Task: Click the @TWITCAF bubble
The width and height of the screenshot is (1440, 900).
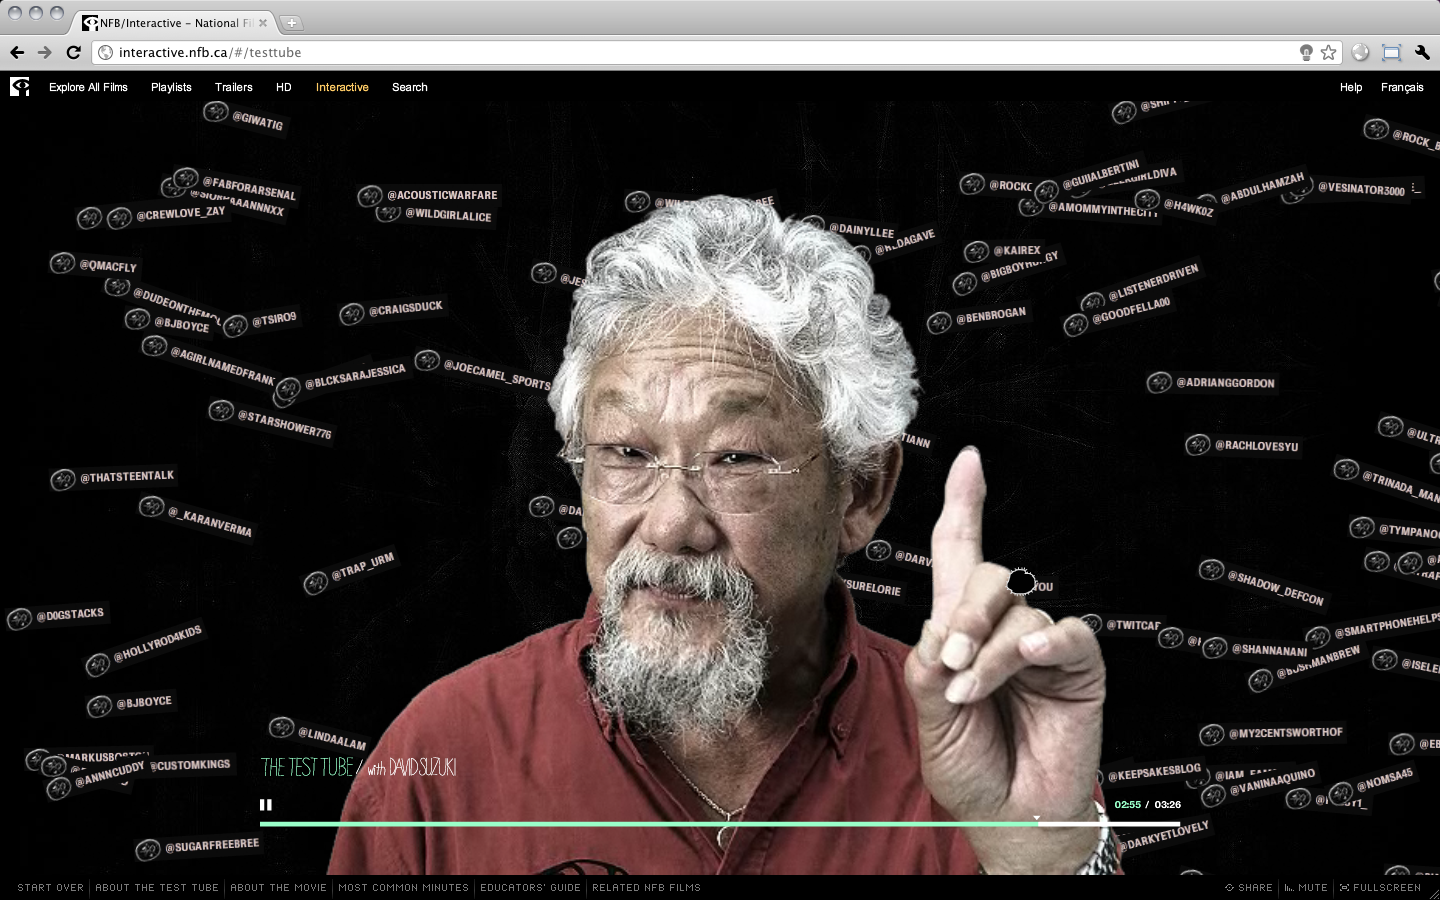Action: [x=1120, y=625]
